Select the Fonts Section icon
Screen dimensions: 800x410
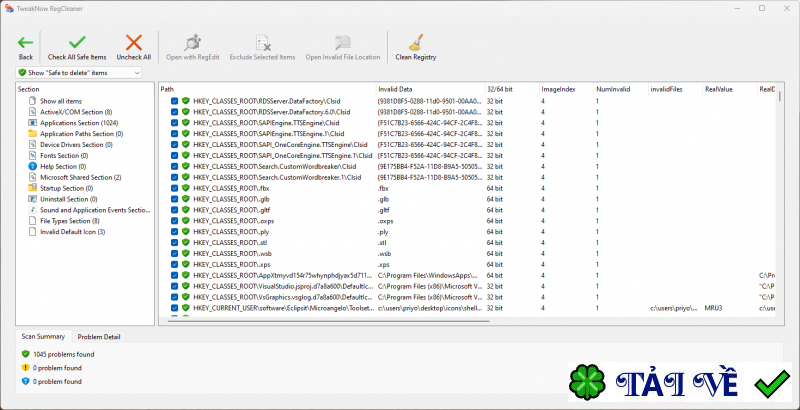(33, 156)
